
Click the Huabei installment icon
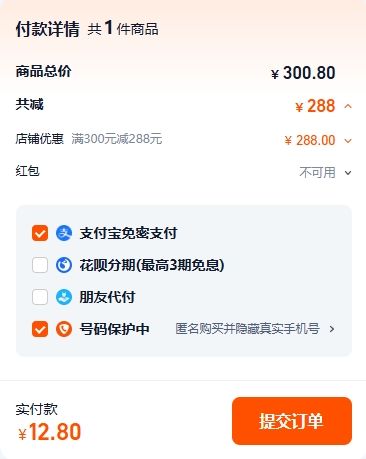(x=64, y=265)
